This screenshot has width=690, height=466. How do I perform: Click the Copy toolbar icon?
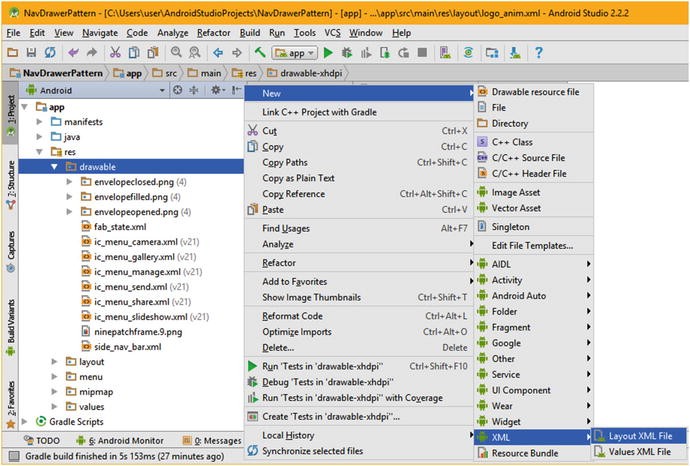(134, 53)
